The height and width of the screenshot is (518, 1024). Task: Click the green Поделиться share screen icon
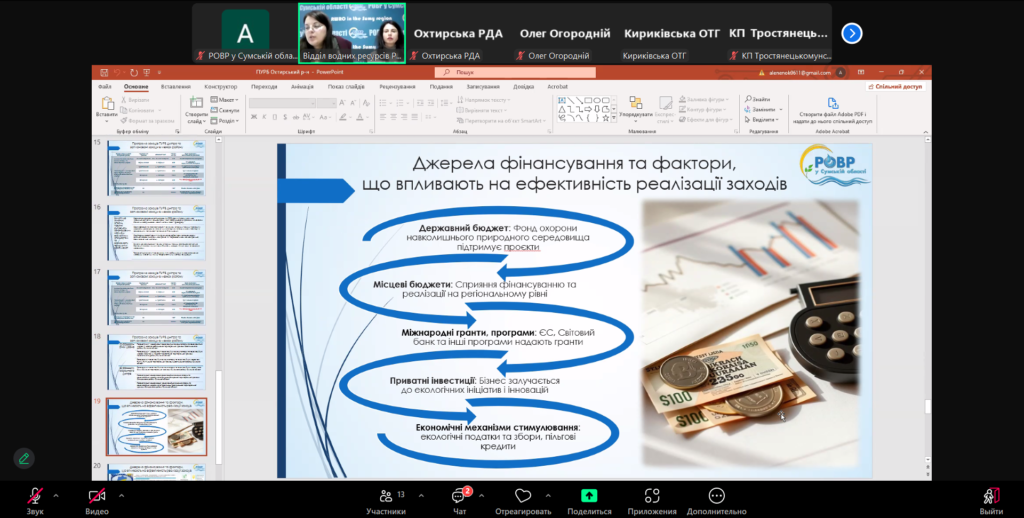pyautogui.click(x=589, y=496)
